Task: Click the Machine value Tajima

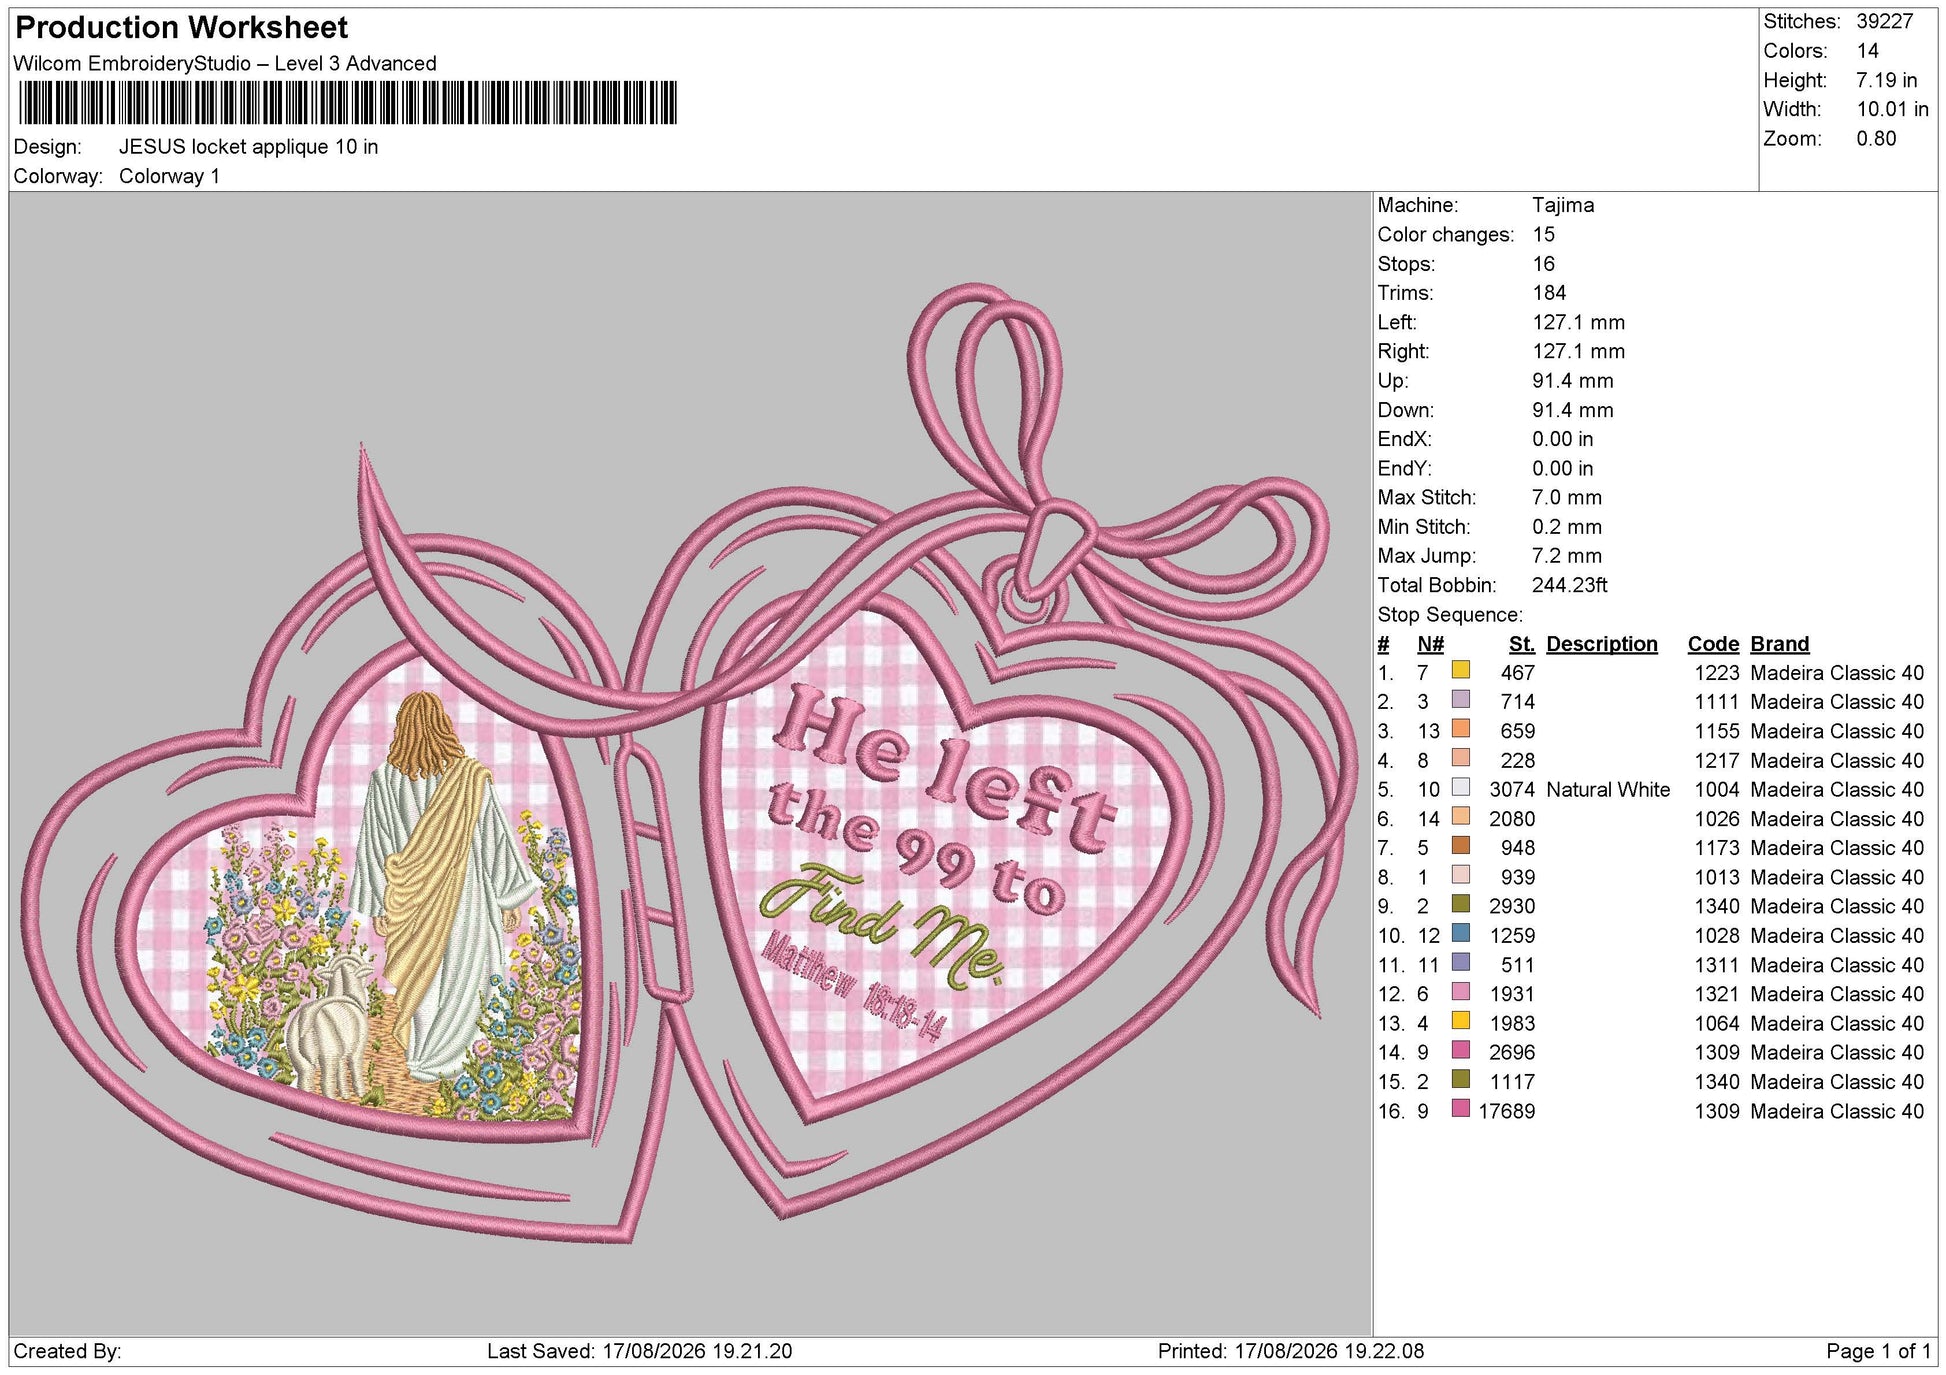Action: pos(1563,205)
